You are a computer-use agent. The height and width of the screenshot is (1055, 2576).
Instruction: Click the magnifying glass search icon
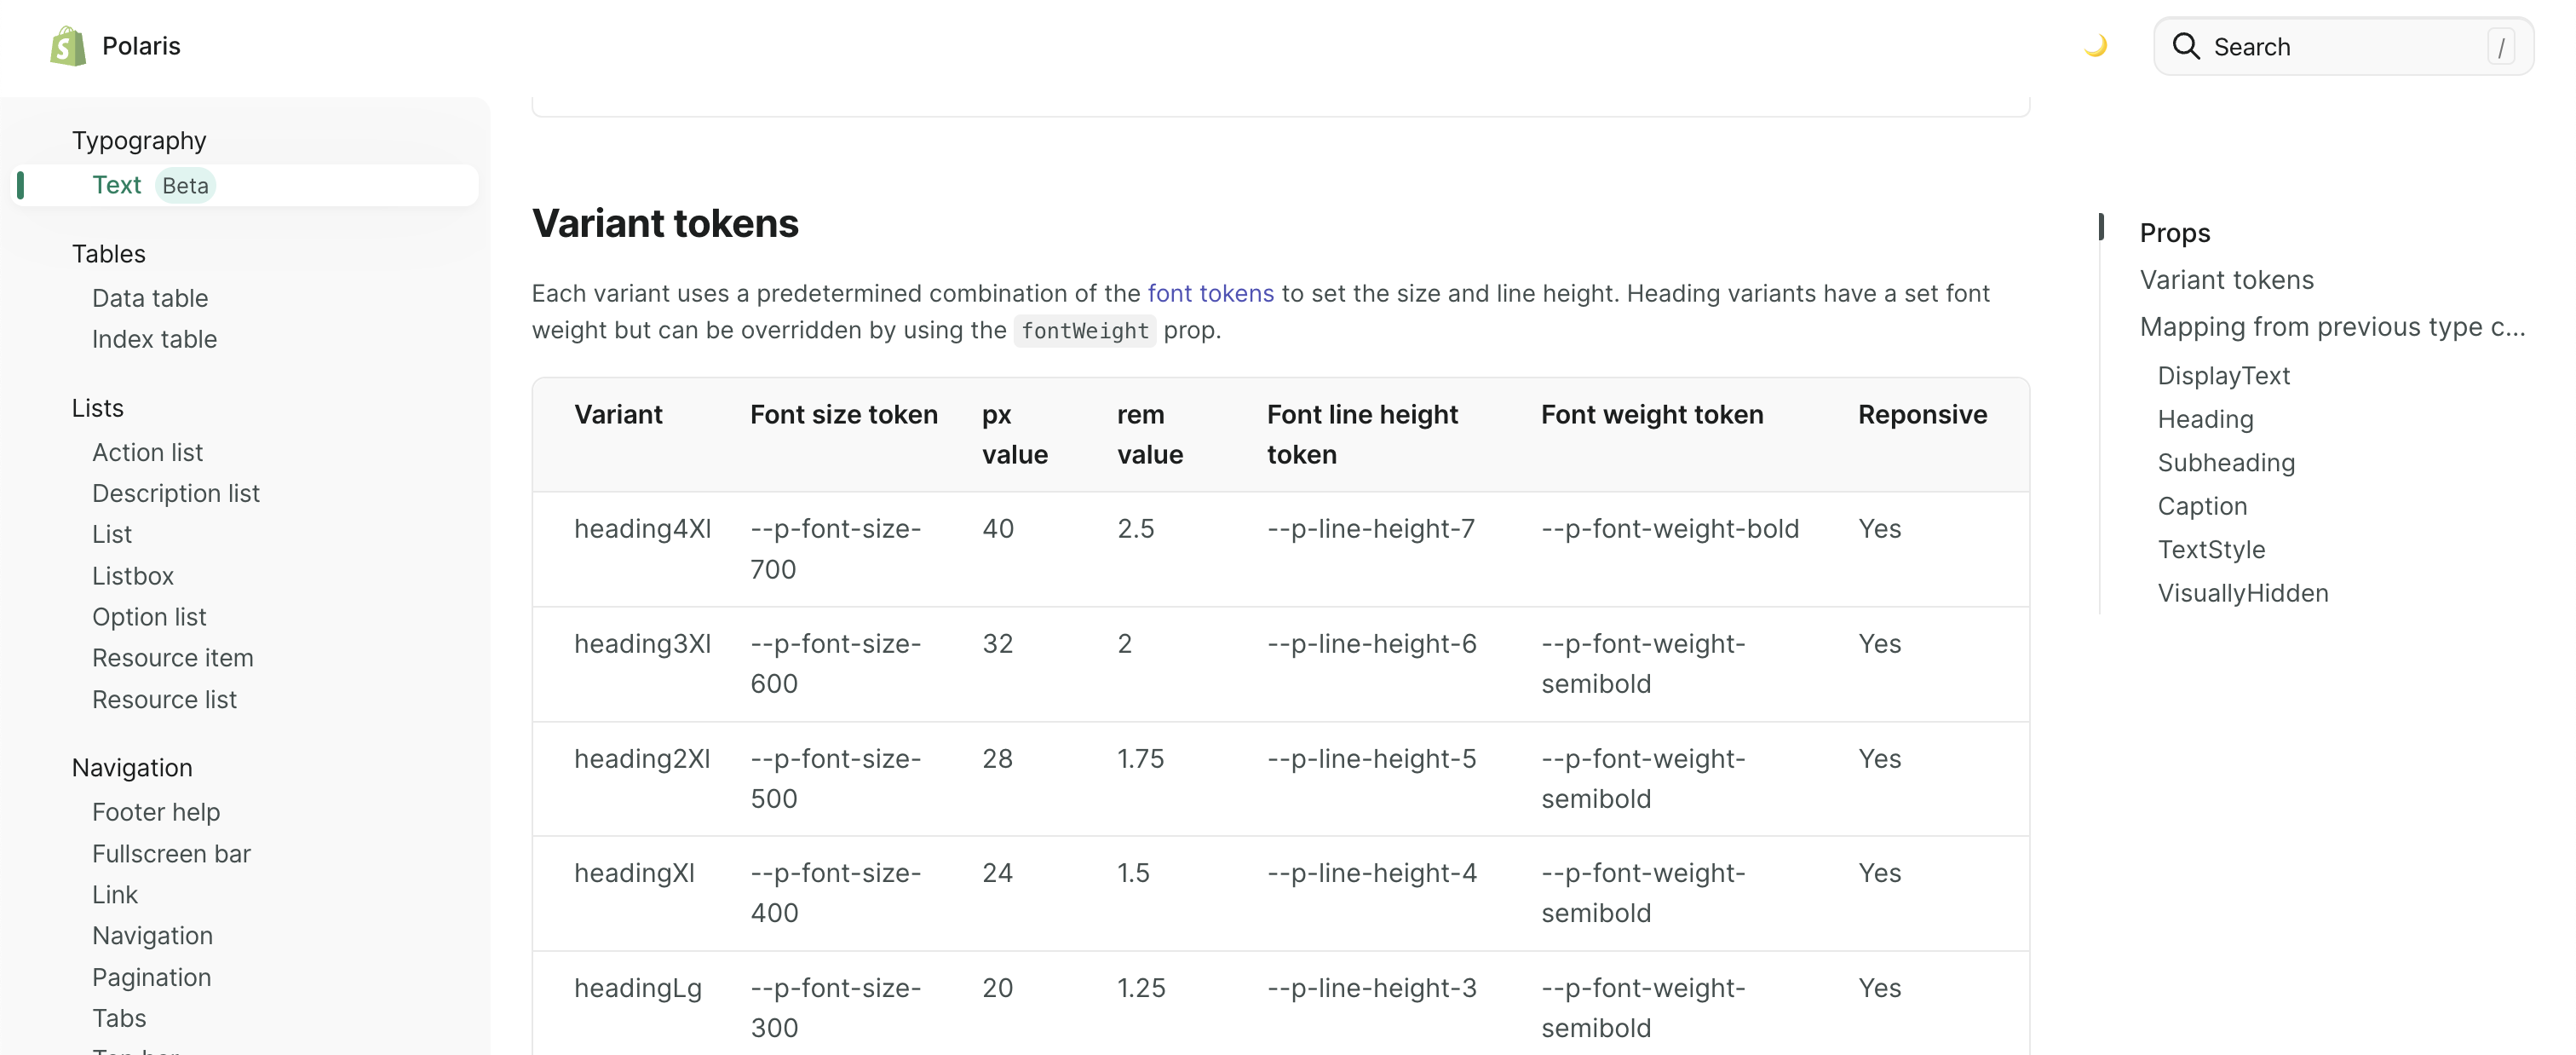point(2185,47)
